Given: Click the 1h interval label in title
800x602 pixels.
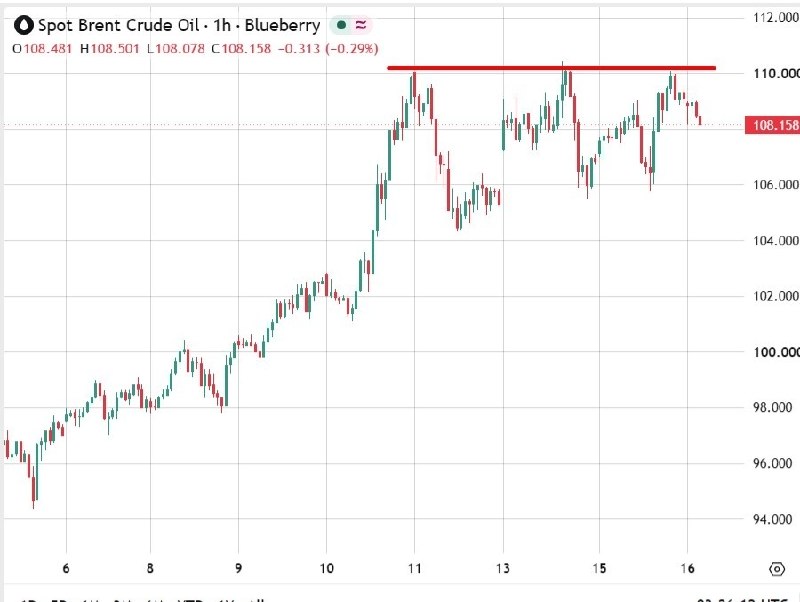Looking at the screenshot, I should (222, 25).
